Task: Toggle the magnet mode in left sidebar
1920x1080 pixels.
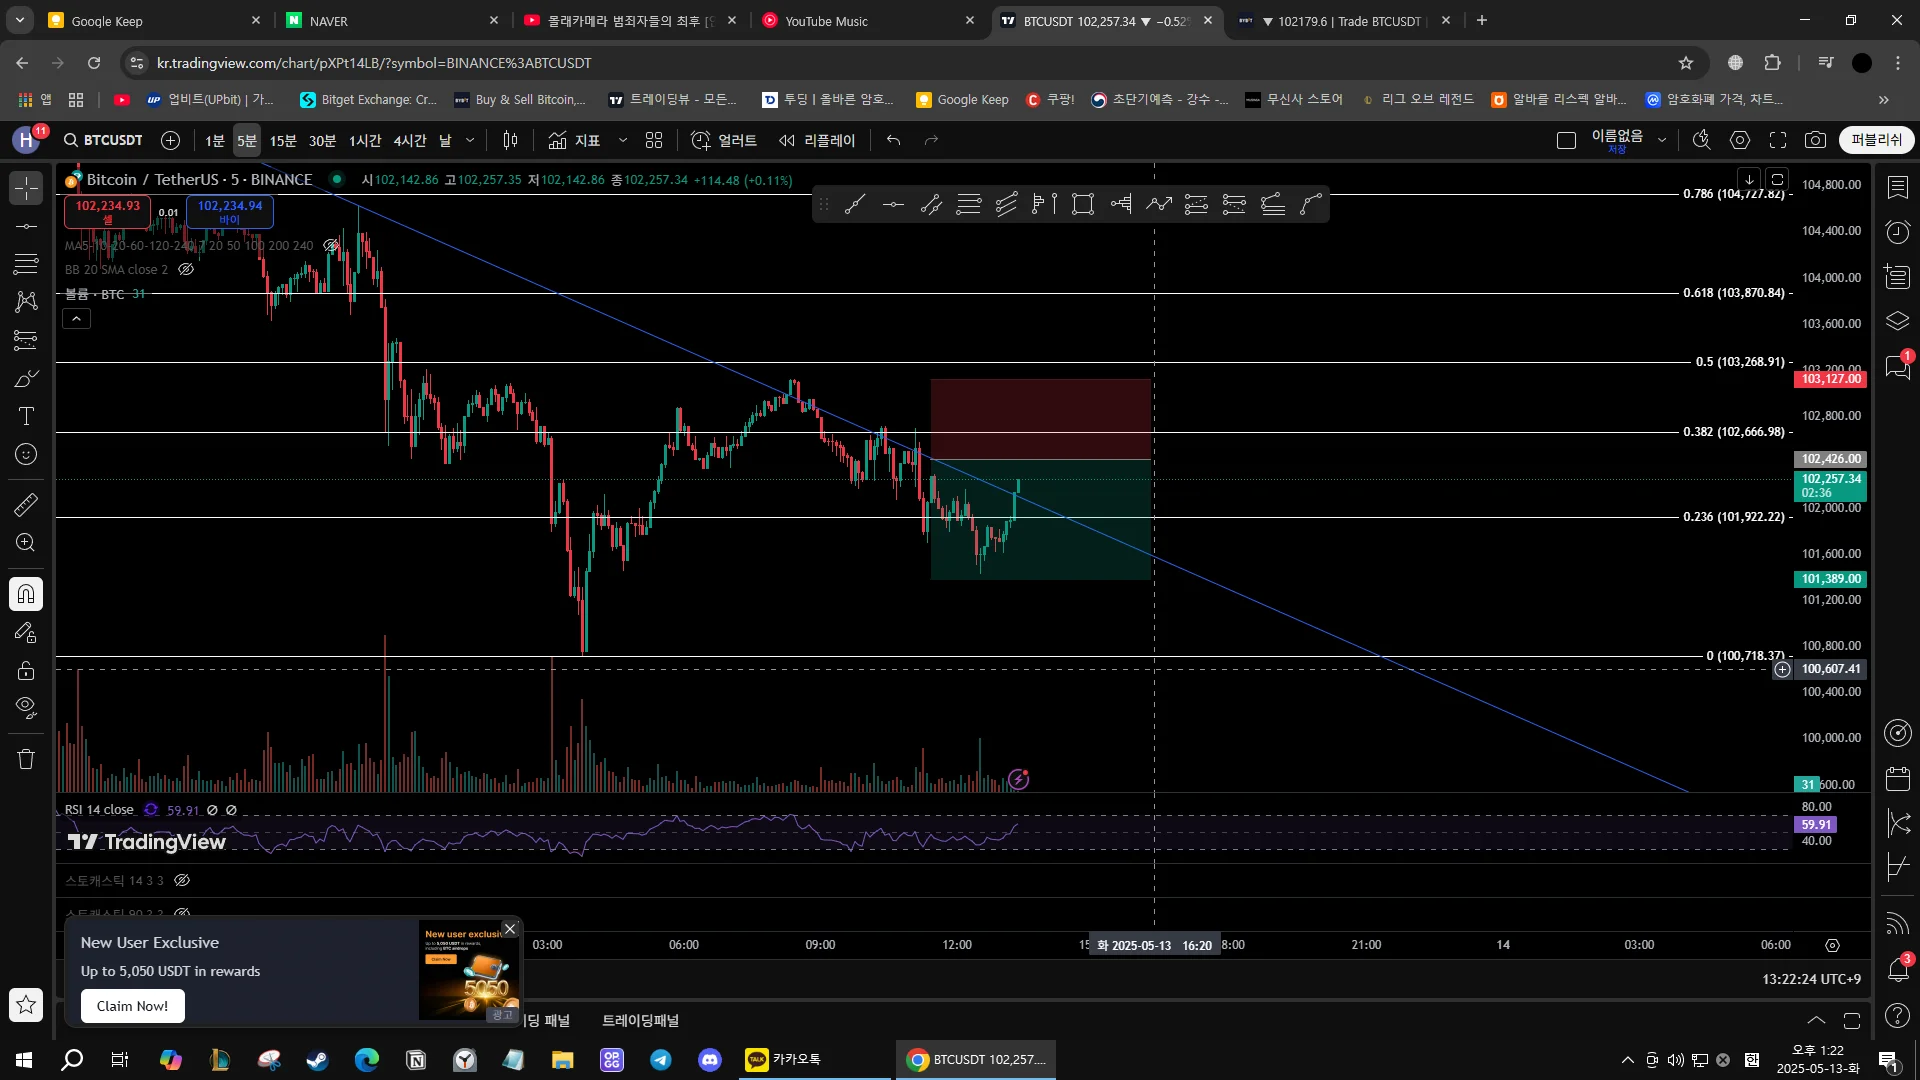Action: click(x=26, y=594)
